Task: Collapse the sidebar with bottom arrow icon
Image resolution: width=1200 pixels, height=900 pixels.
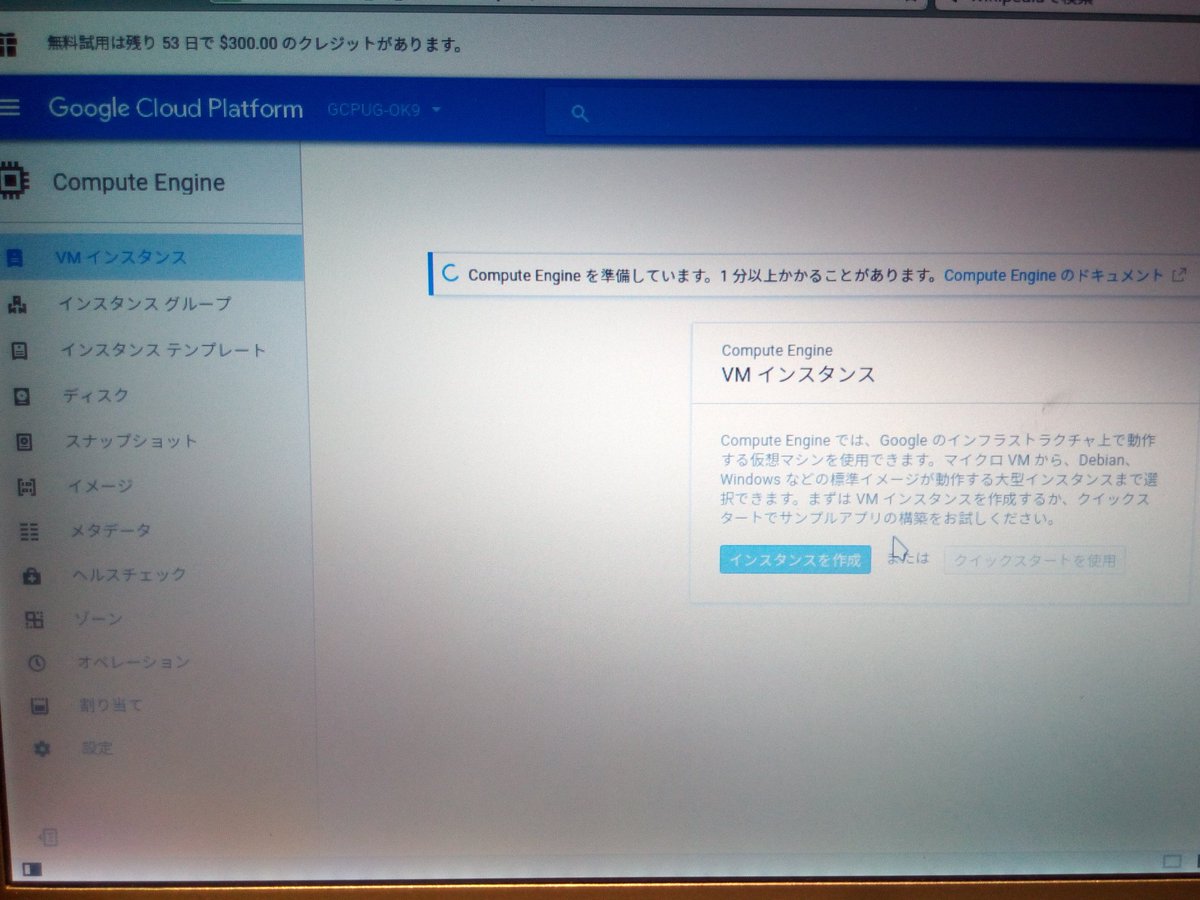Action: pos(49,836)
